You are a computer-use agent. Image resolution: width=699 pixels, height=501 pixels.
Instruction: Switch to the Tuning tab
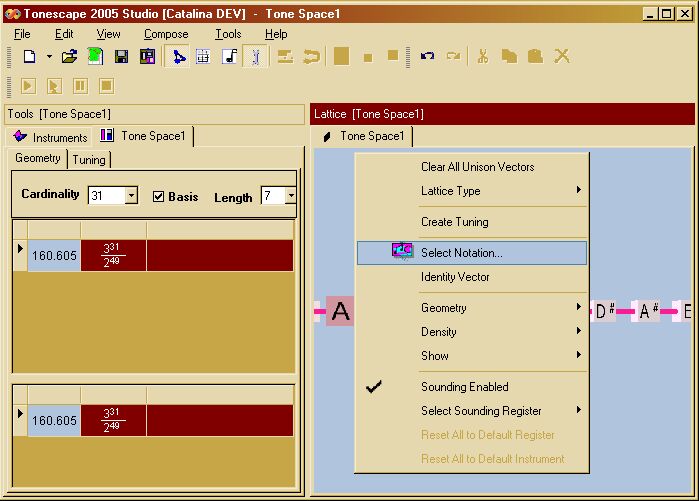click(89, 160)
